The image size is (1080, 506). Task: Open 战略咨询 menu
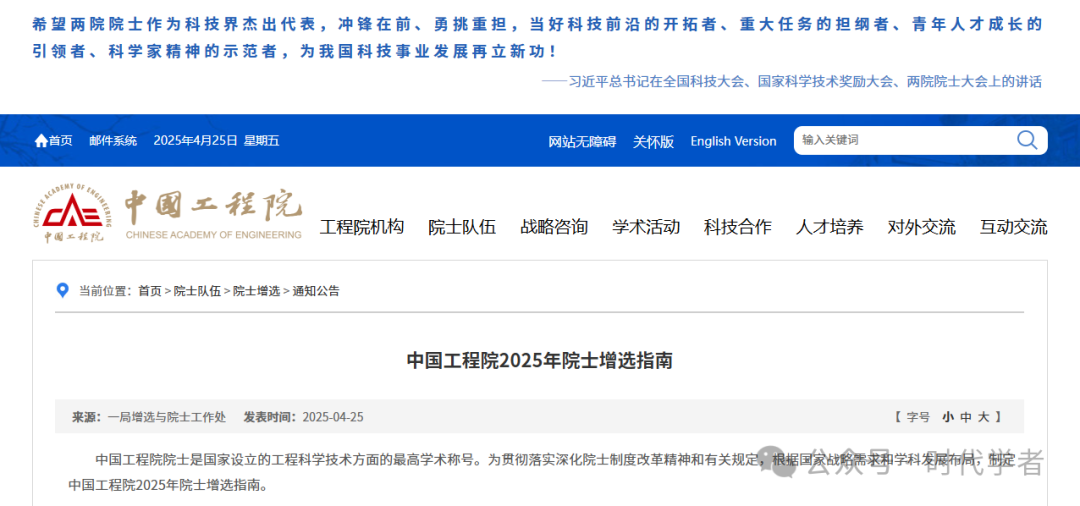pyautogui.click(x=554, y=226)
